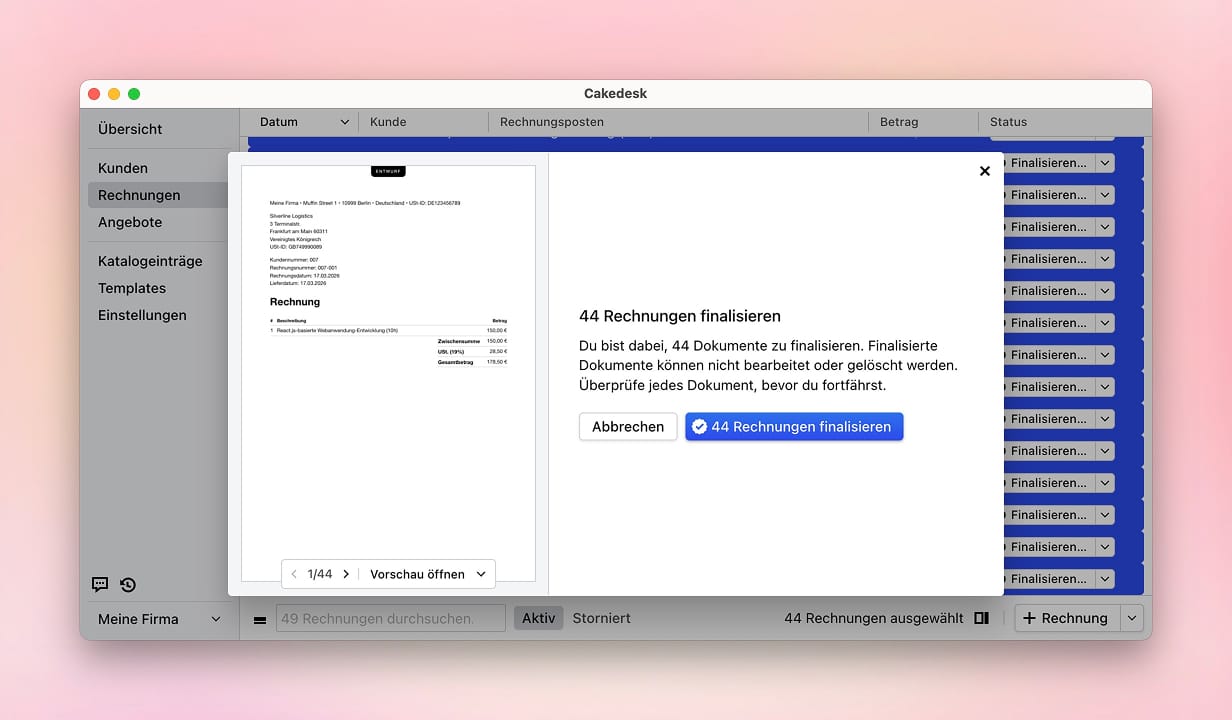Select the Aktiv filter tab
Viewport: 1232px width, 720px height.
[539, 618]
